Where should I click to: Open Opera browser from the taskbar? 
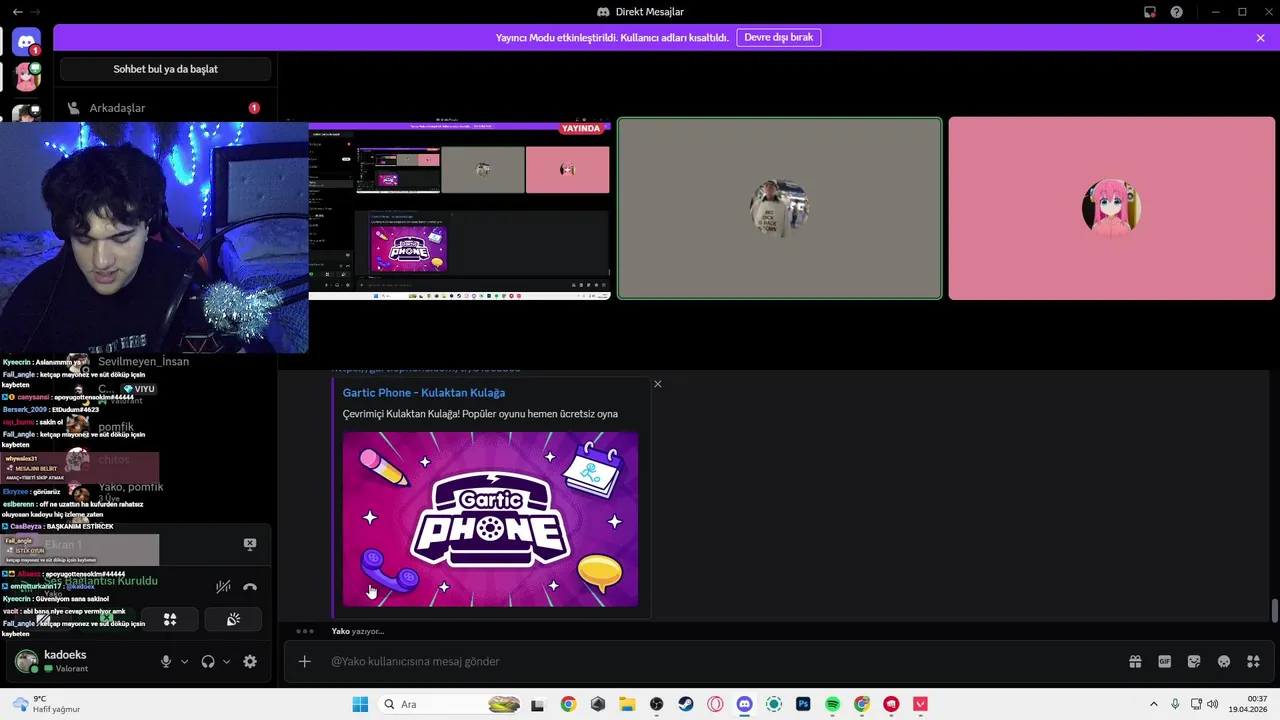coord(715,704)
